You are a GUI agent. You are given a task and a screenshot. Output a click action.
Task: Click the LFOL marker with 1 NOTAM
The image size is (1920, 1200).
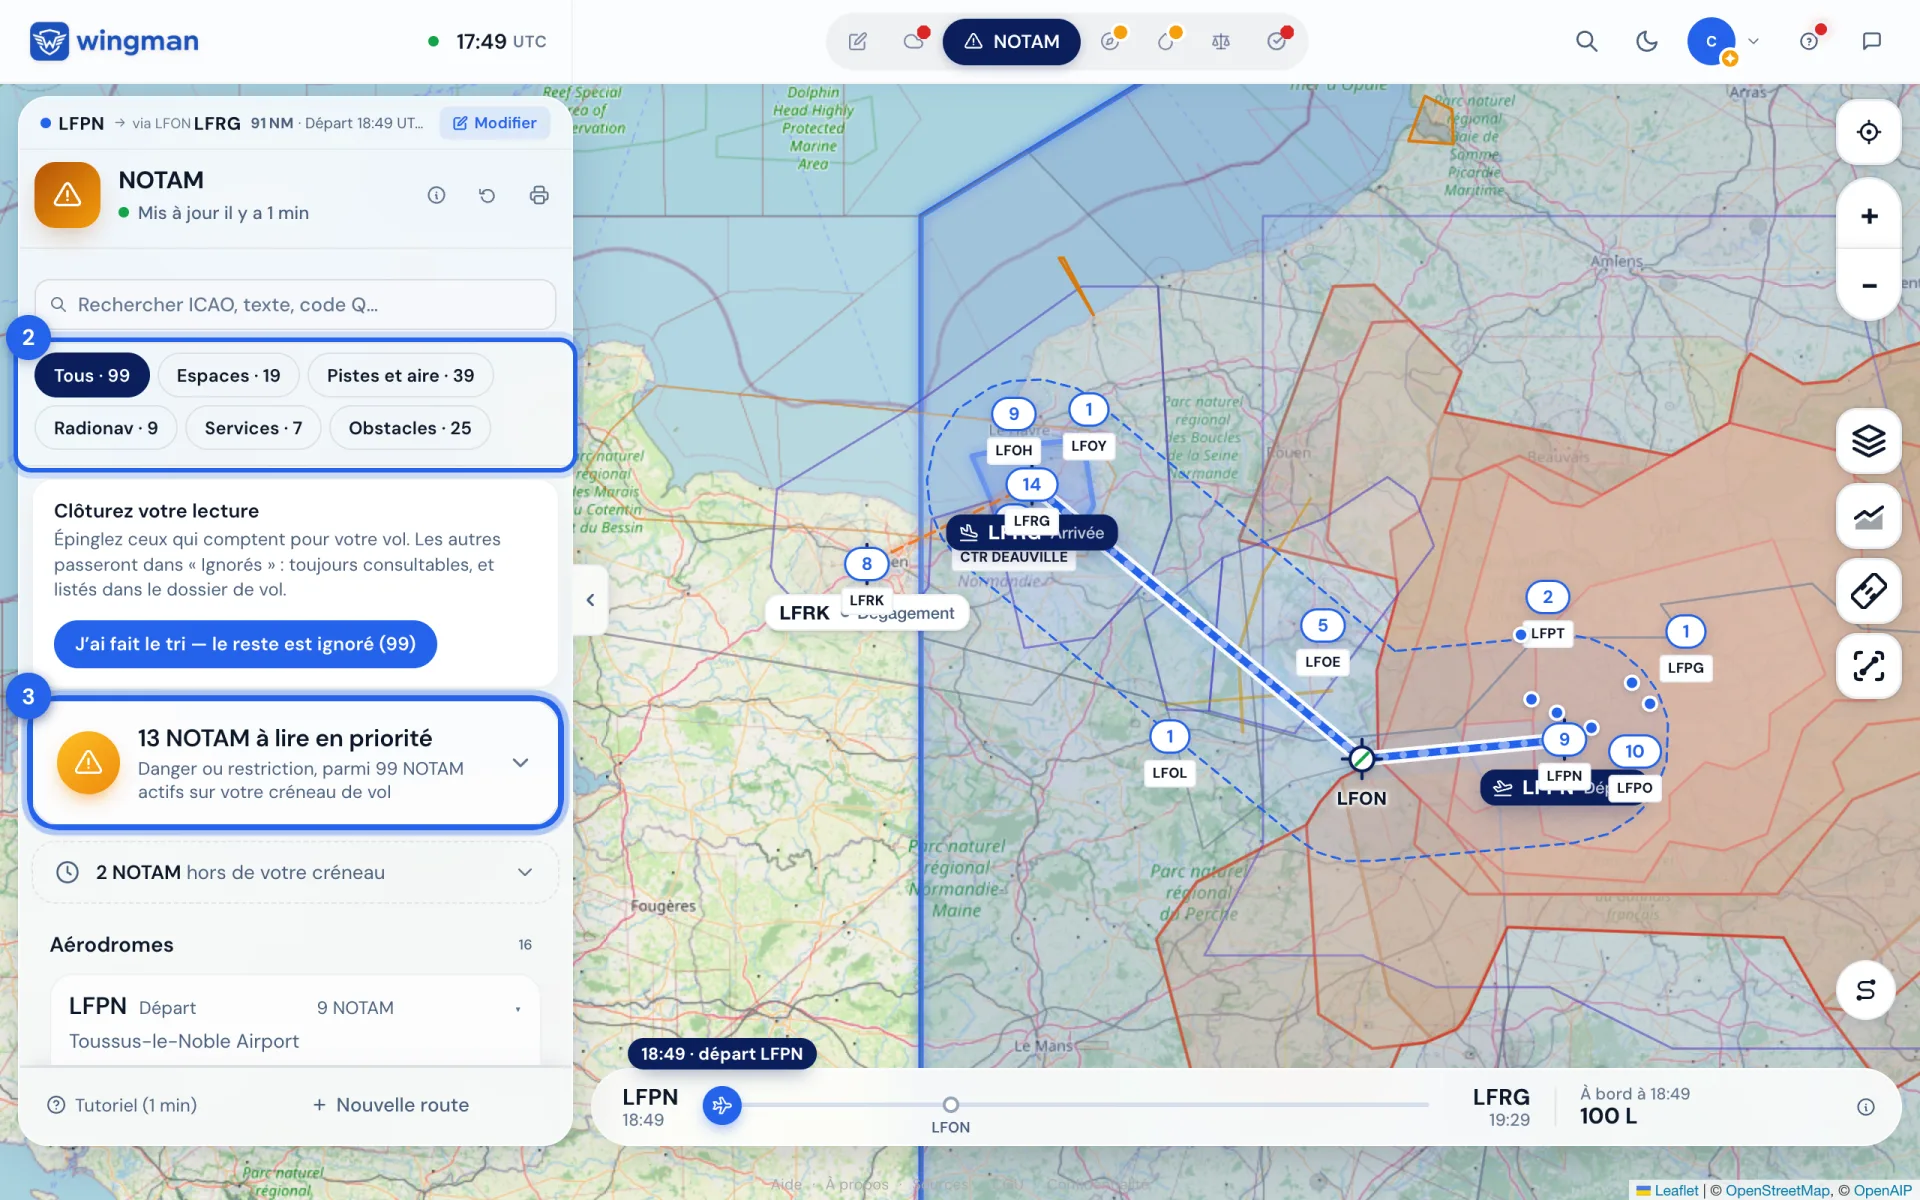1169,737
